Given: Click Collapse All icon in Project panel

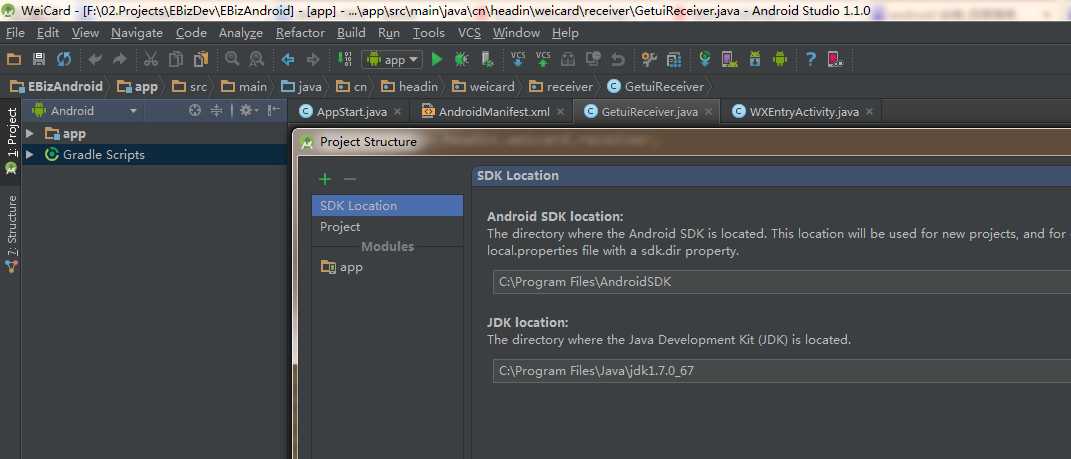Looking at the screenshot, I should pos(217,111).
